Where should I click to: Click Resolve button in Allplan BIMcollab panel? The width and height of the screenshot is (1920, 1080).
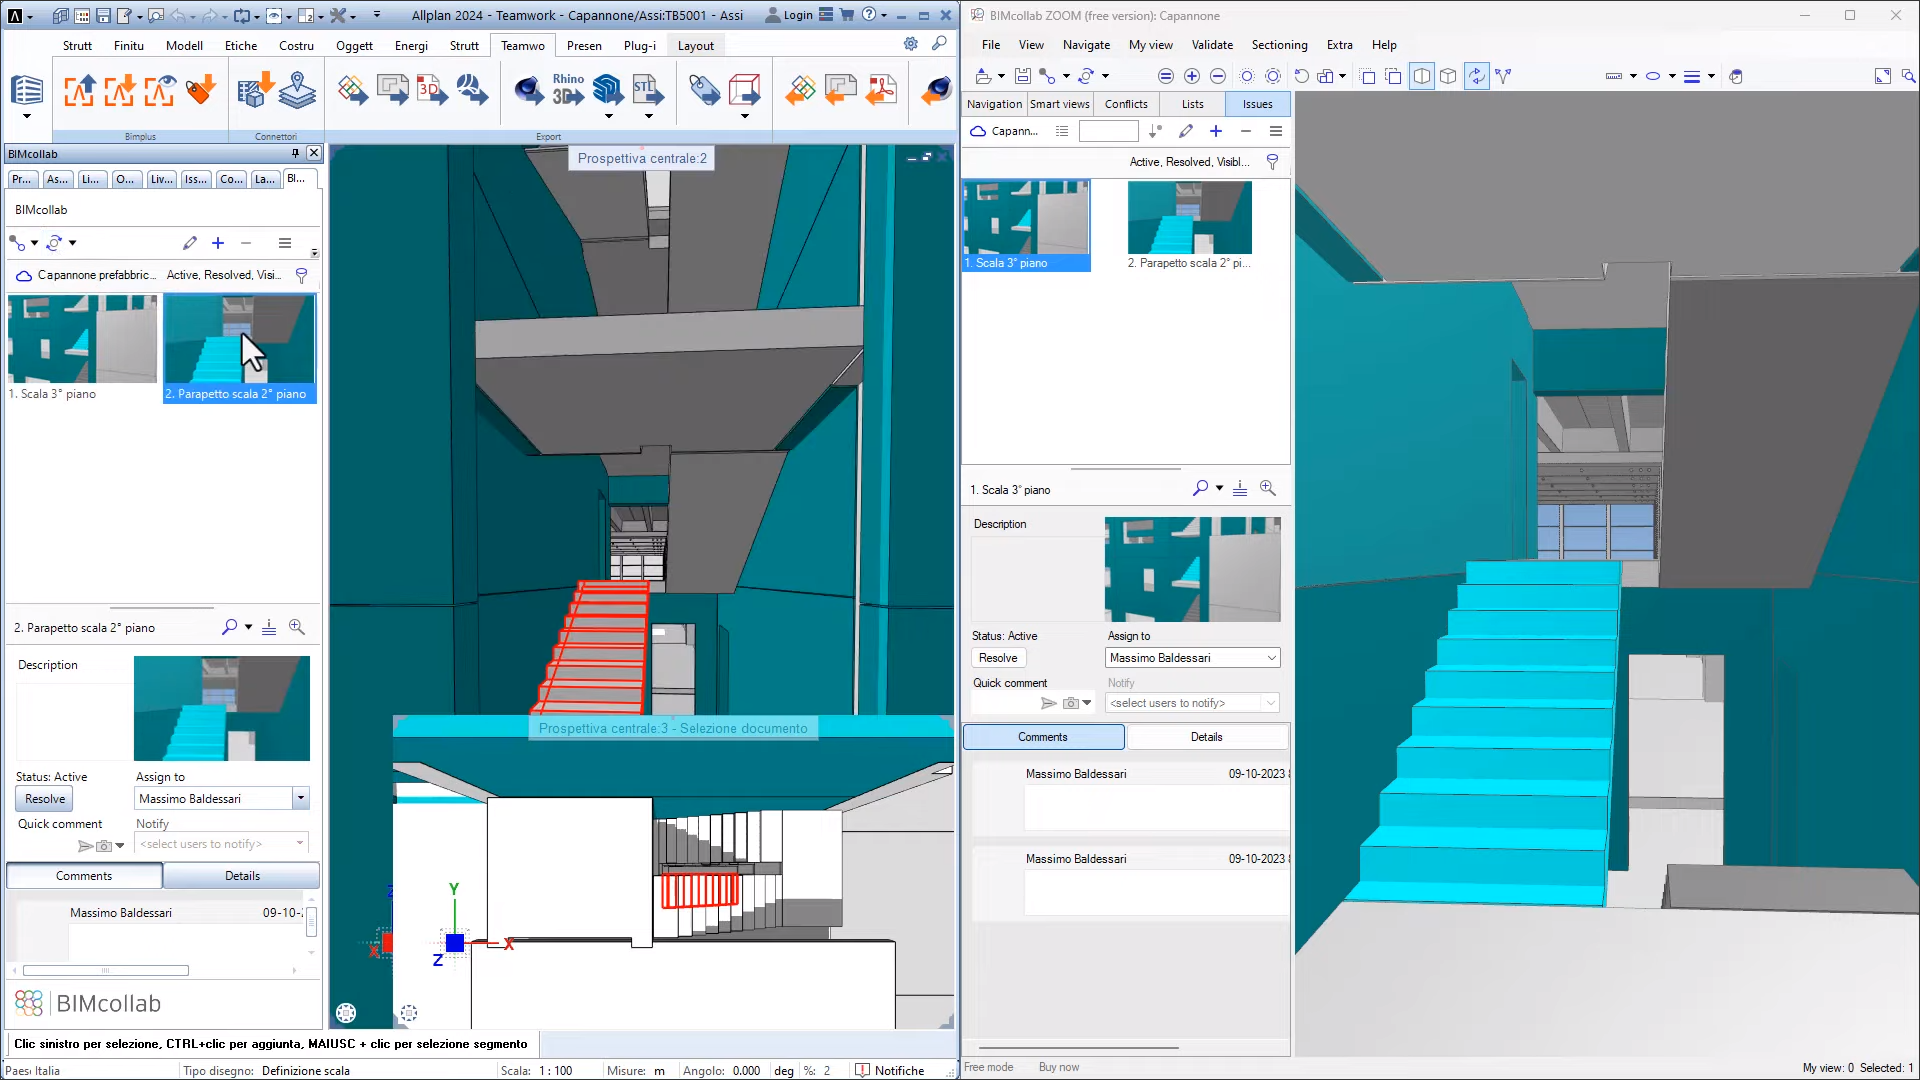(45, 799)
